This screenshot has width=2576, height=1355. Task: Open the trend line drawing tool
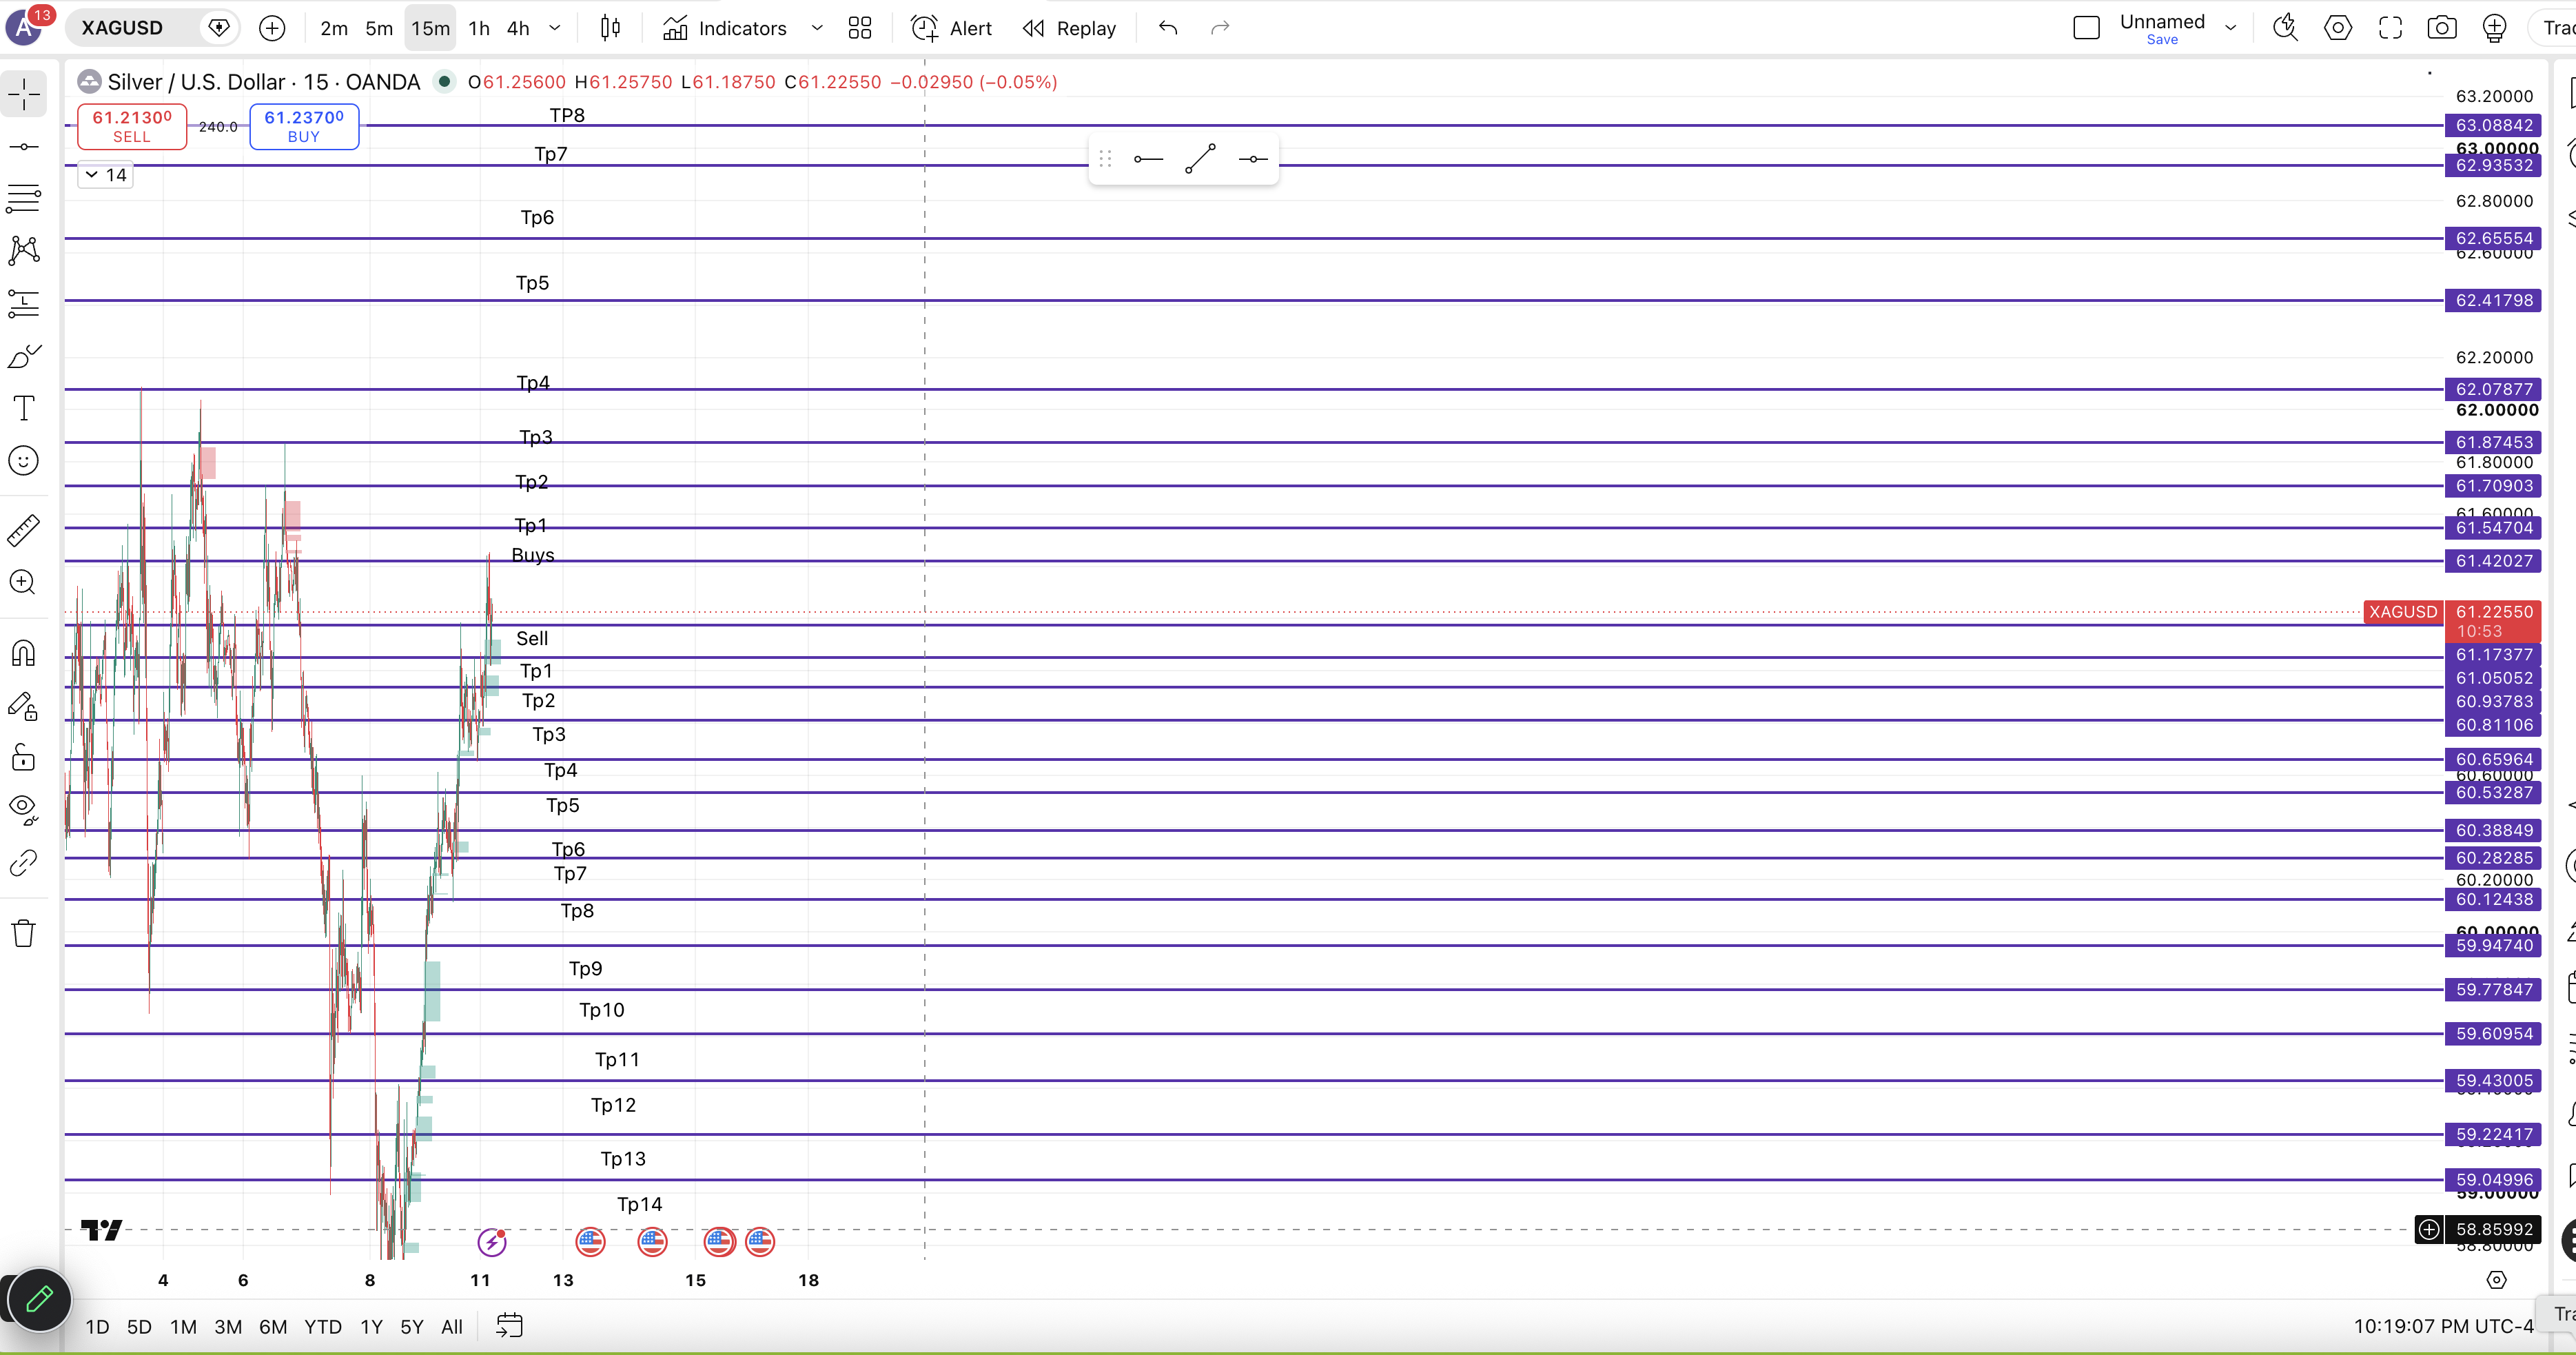[x=24, y=147]
